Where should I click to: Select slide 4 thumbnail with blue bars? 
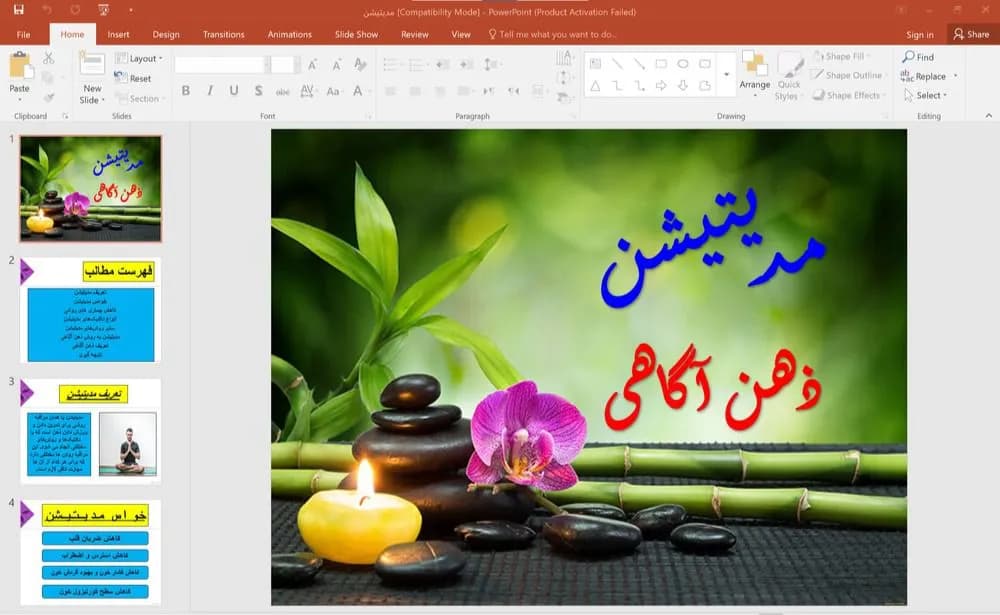(x=91, y=552)
